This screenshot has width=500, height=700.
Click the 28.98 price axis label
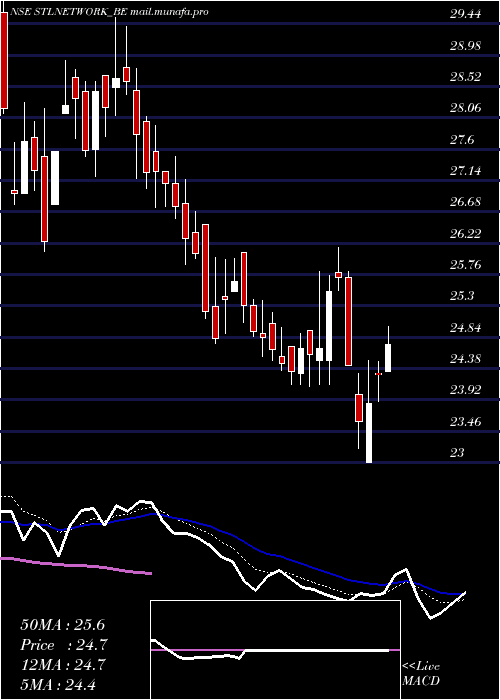[x=465, y=46]
